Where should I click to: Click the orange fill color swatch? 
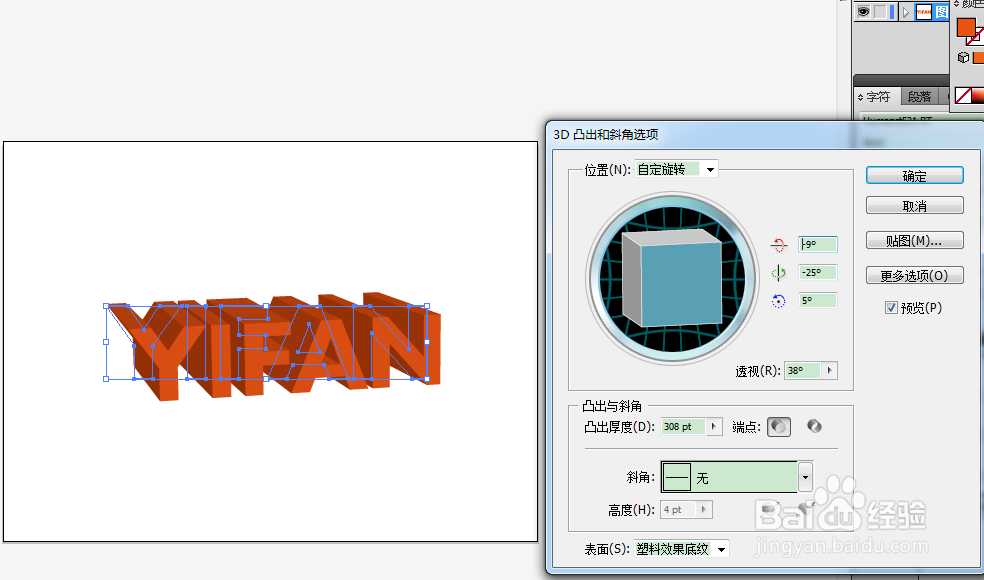point(967,29)
